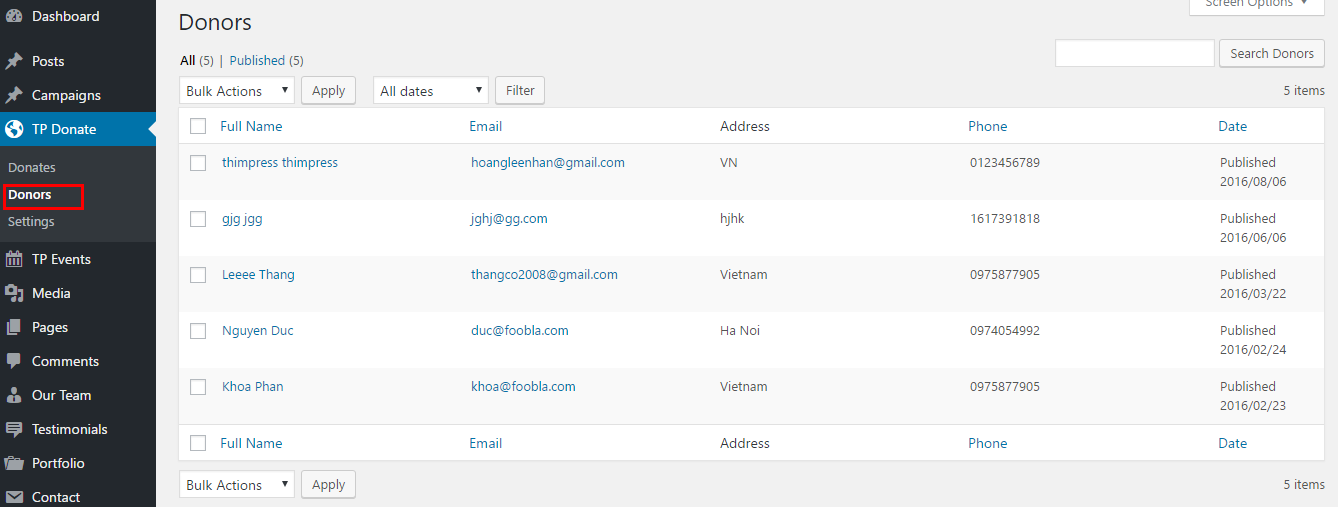Open the Settings submenu under TP Donate
This screenshot has width=1338, height=507.
click(31, 221)
